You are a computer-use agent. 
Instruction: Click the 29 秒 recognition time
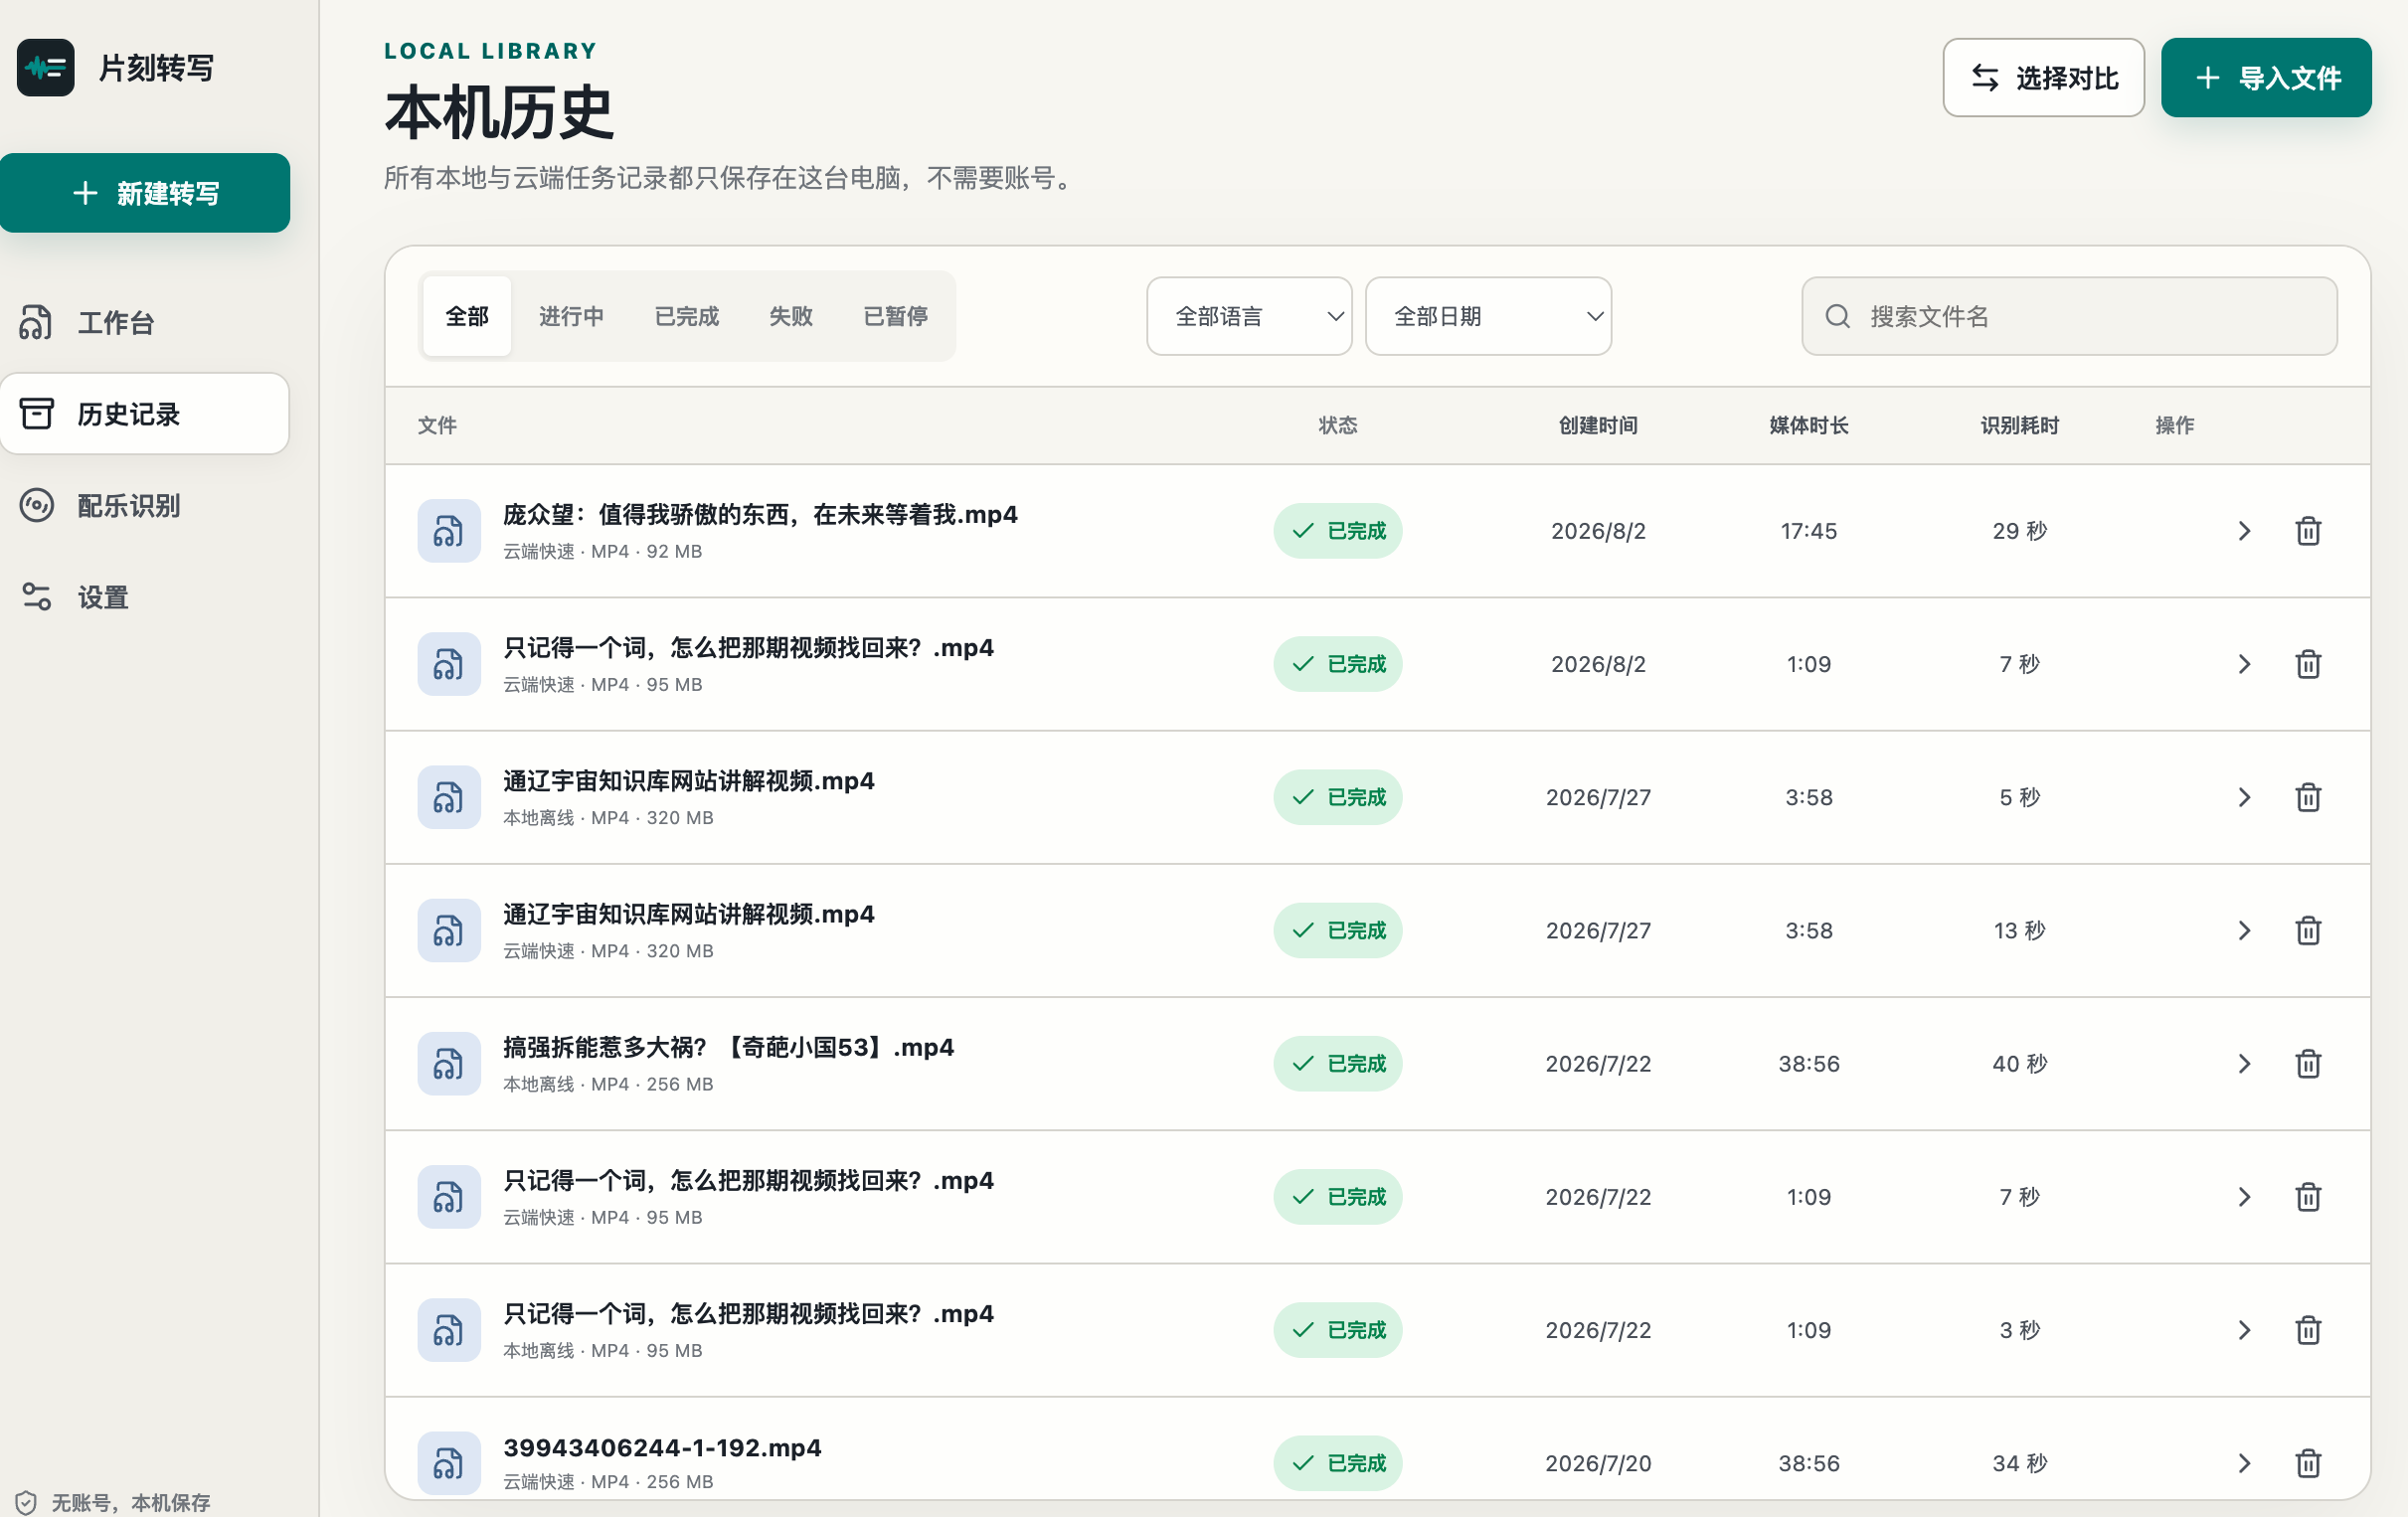coord(2019,531)
